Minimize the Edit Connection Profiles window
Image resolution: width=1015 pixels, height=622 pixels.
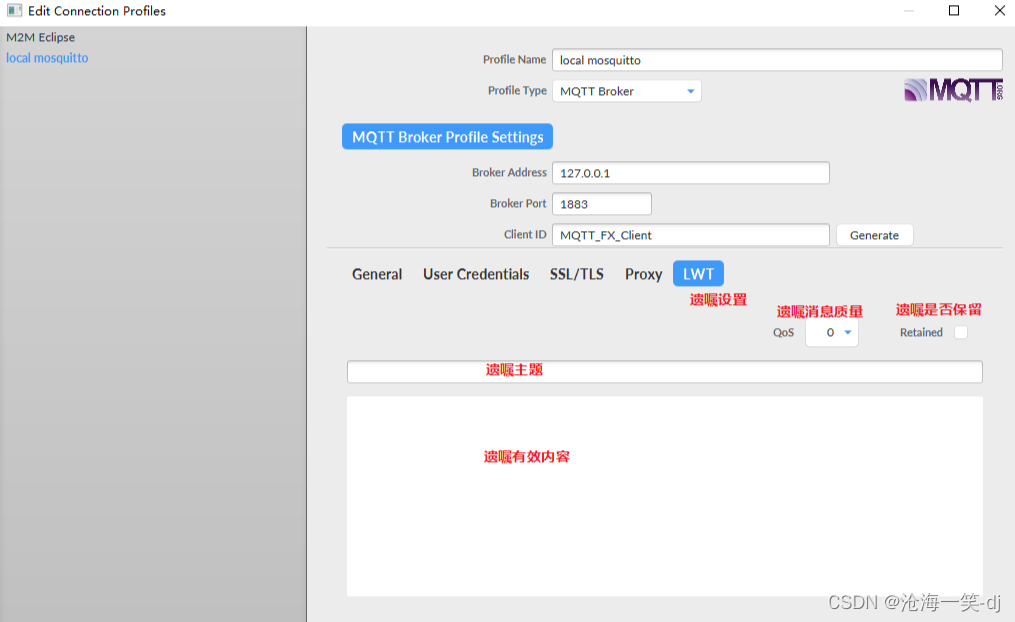tap(909, 10)
